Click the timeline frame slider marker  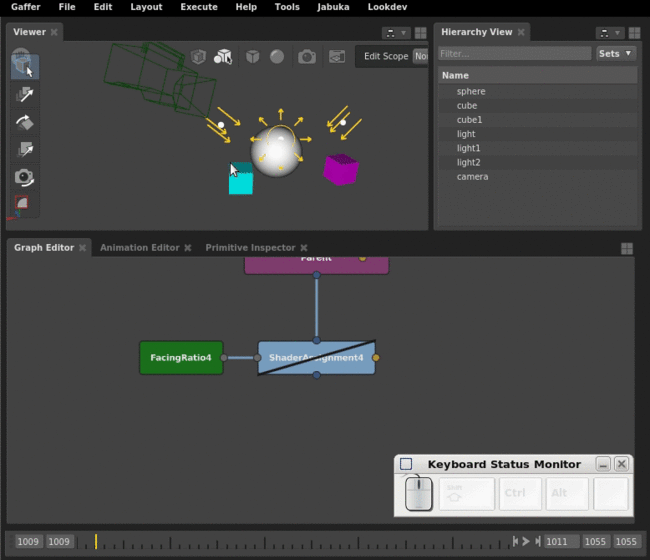[x=96, y=541]
